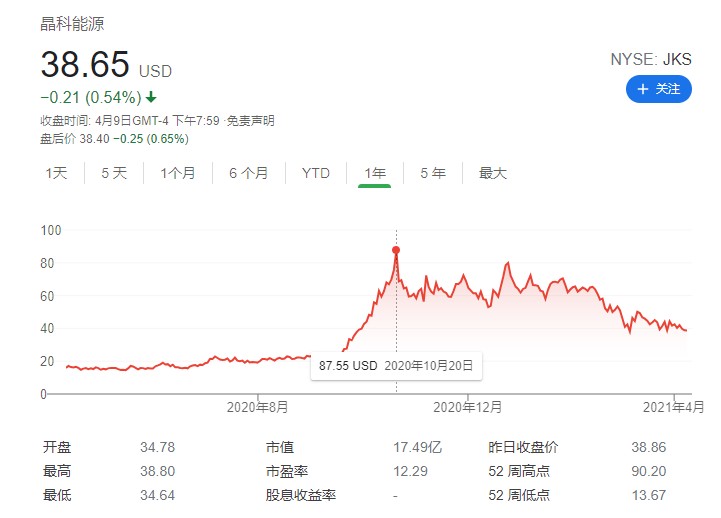The height and width of the screenshot is (518, 721).
Task: Click the 100 y-axis label
Action: tap(51, 230)
